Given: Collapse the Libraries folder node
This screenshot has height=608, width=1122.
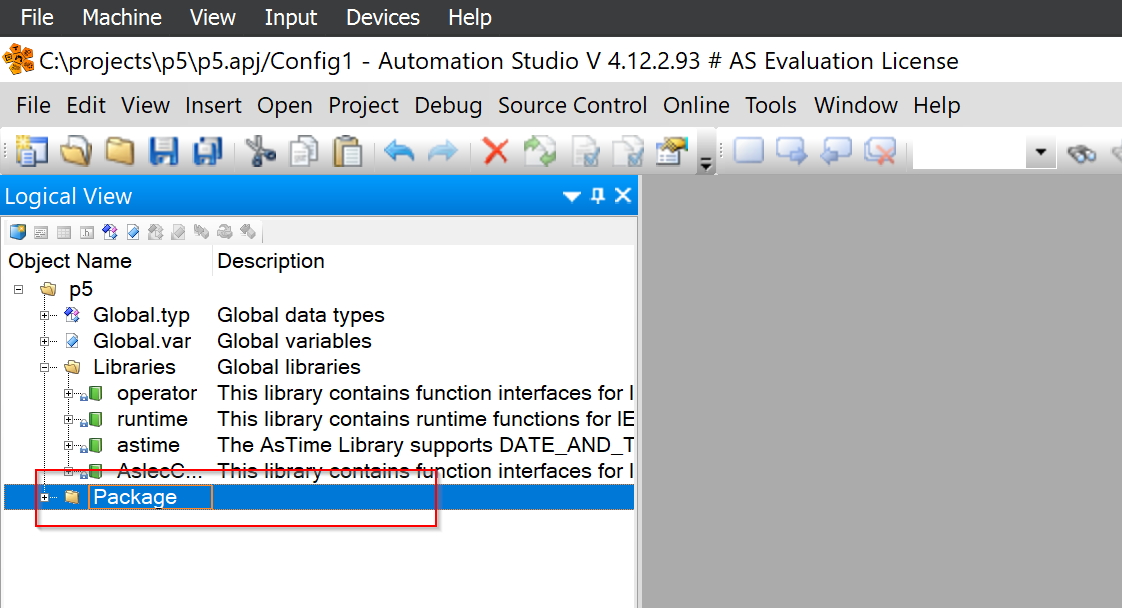Looking at the screenshot, I should coord(44,367).
